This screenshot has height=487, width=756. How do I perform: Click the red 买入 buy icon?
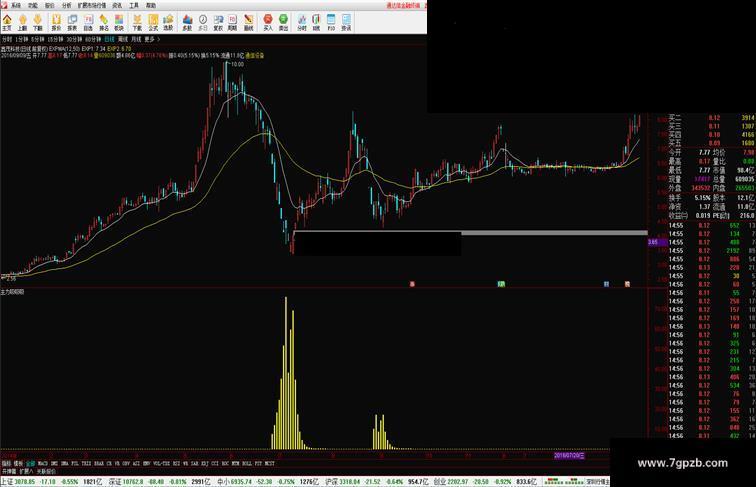click(268, 22)
